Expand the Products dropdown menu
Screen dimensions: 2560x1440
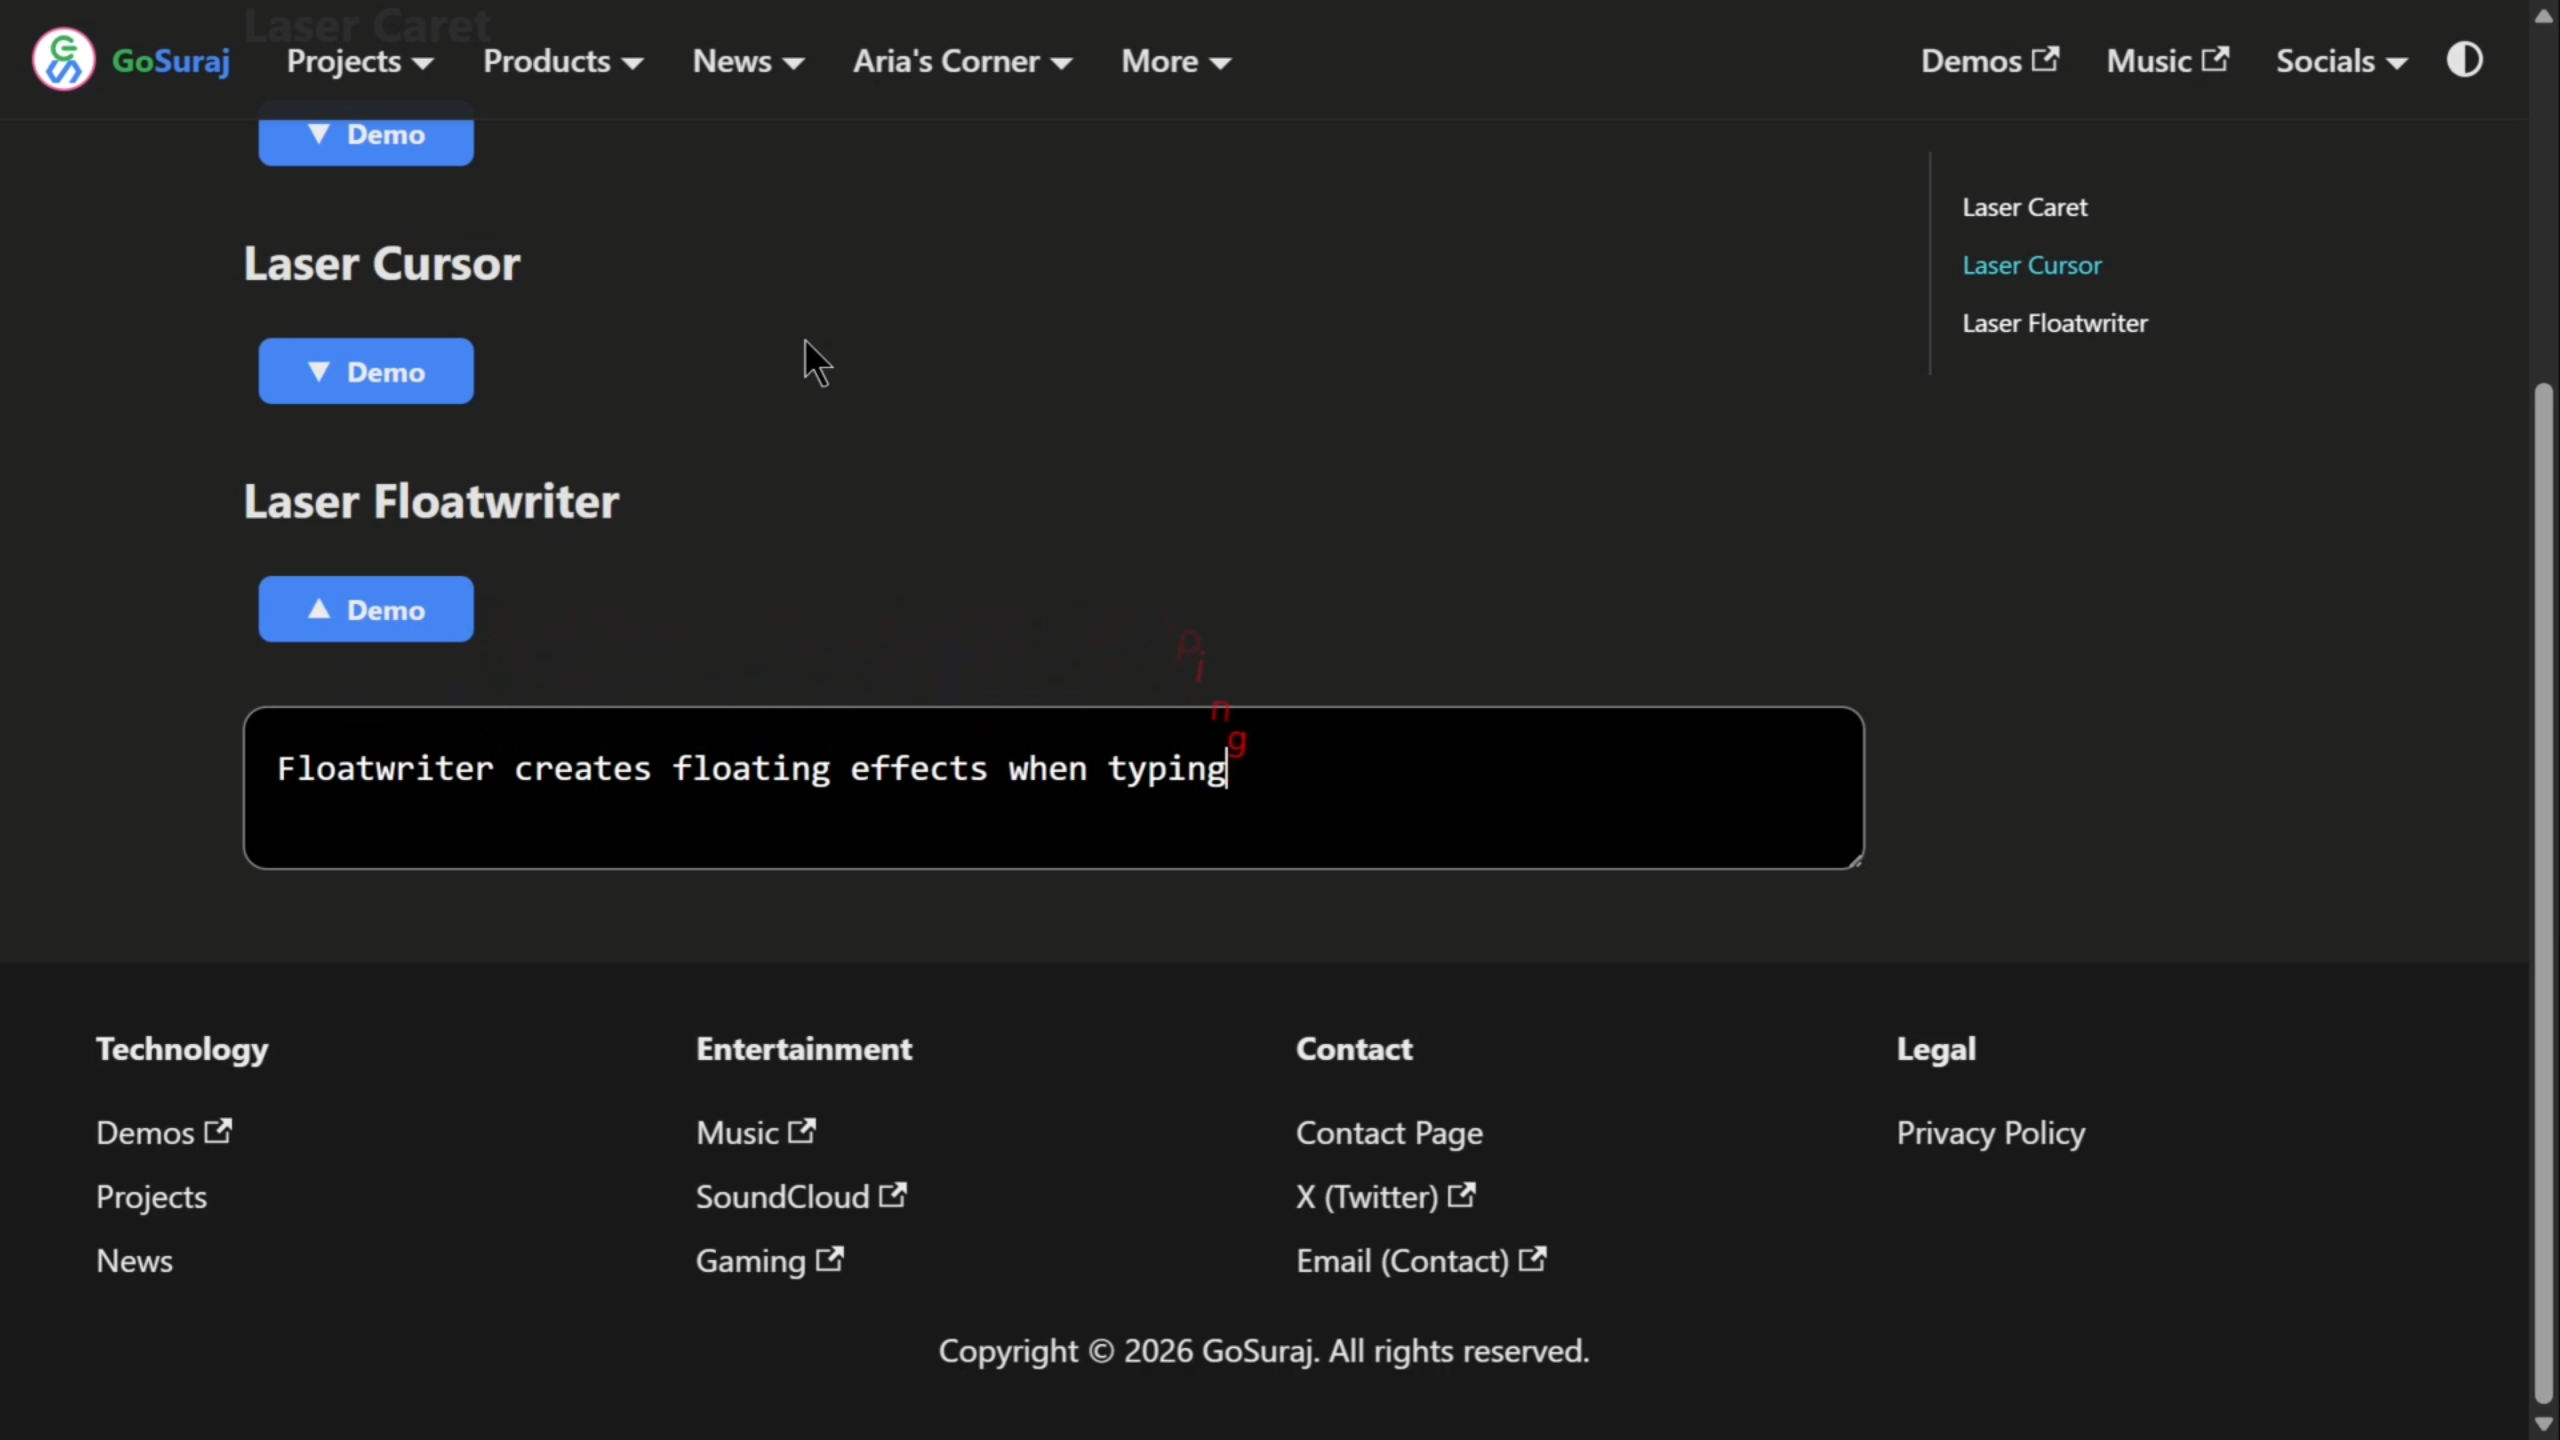[563, 61]
